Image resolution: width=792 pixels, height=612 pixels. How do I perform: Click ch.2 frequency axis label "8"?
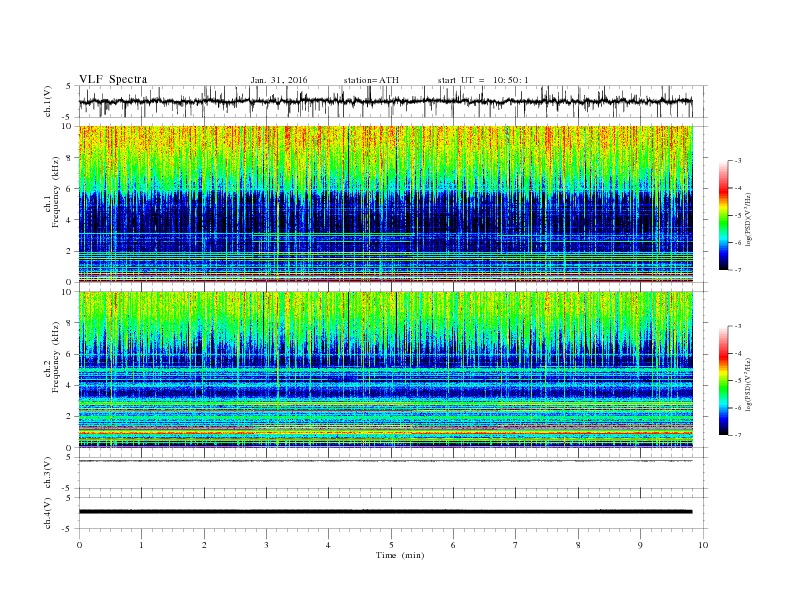[x=69, y=323]
